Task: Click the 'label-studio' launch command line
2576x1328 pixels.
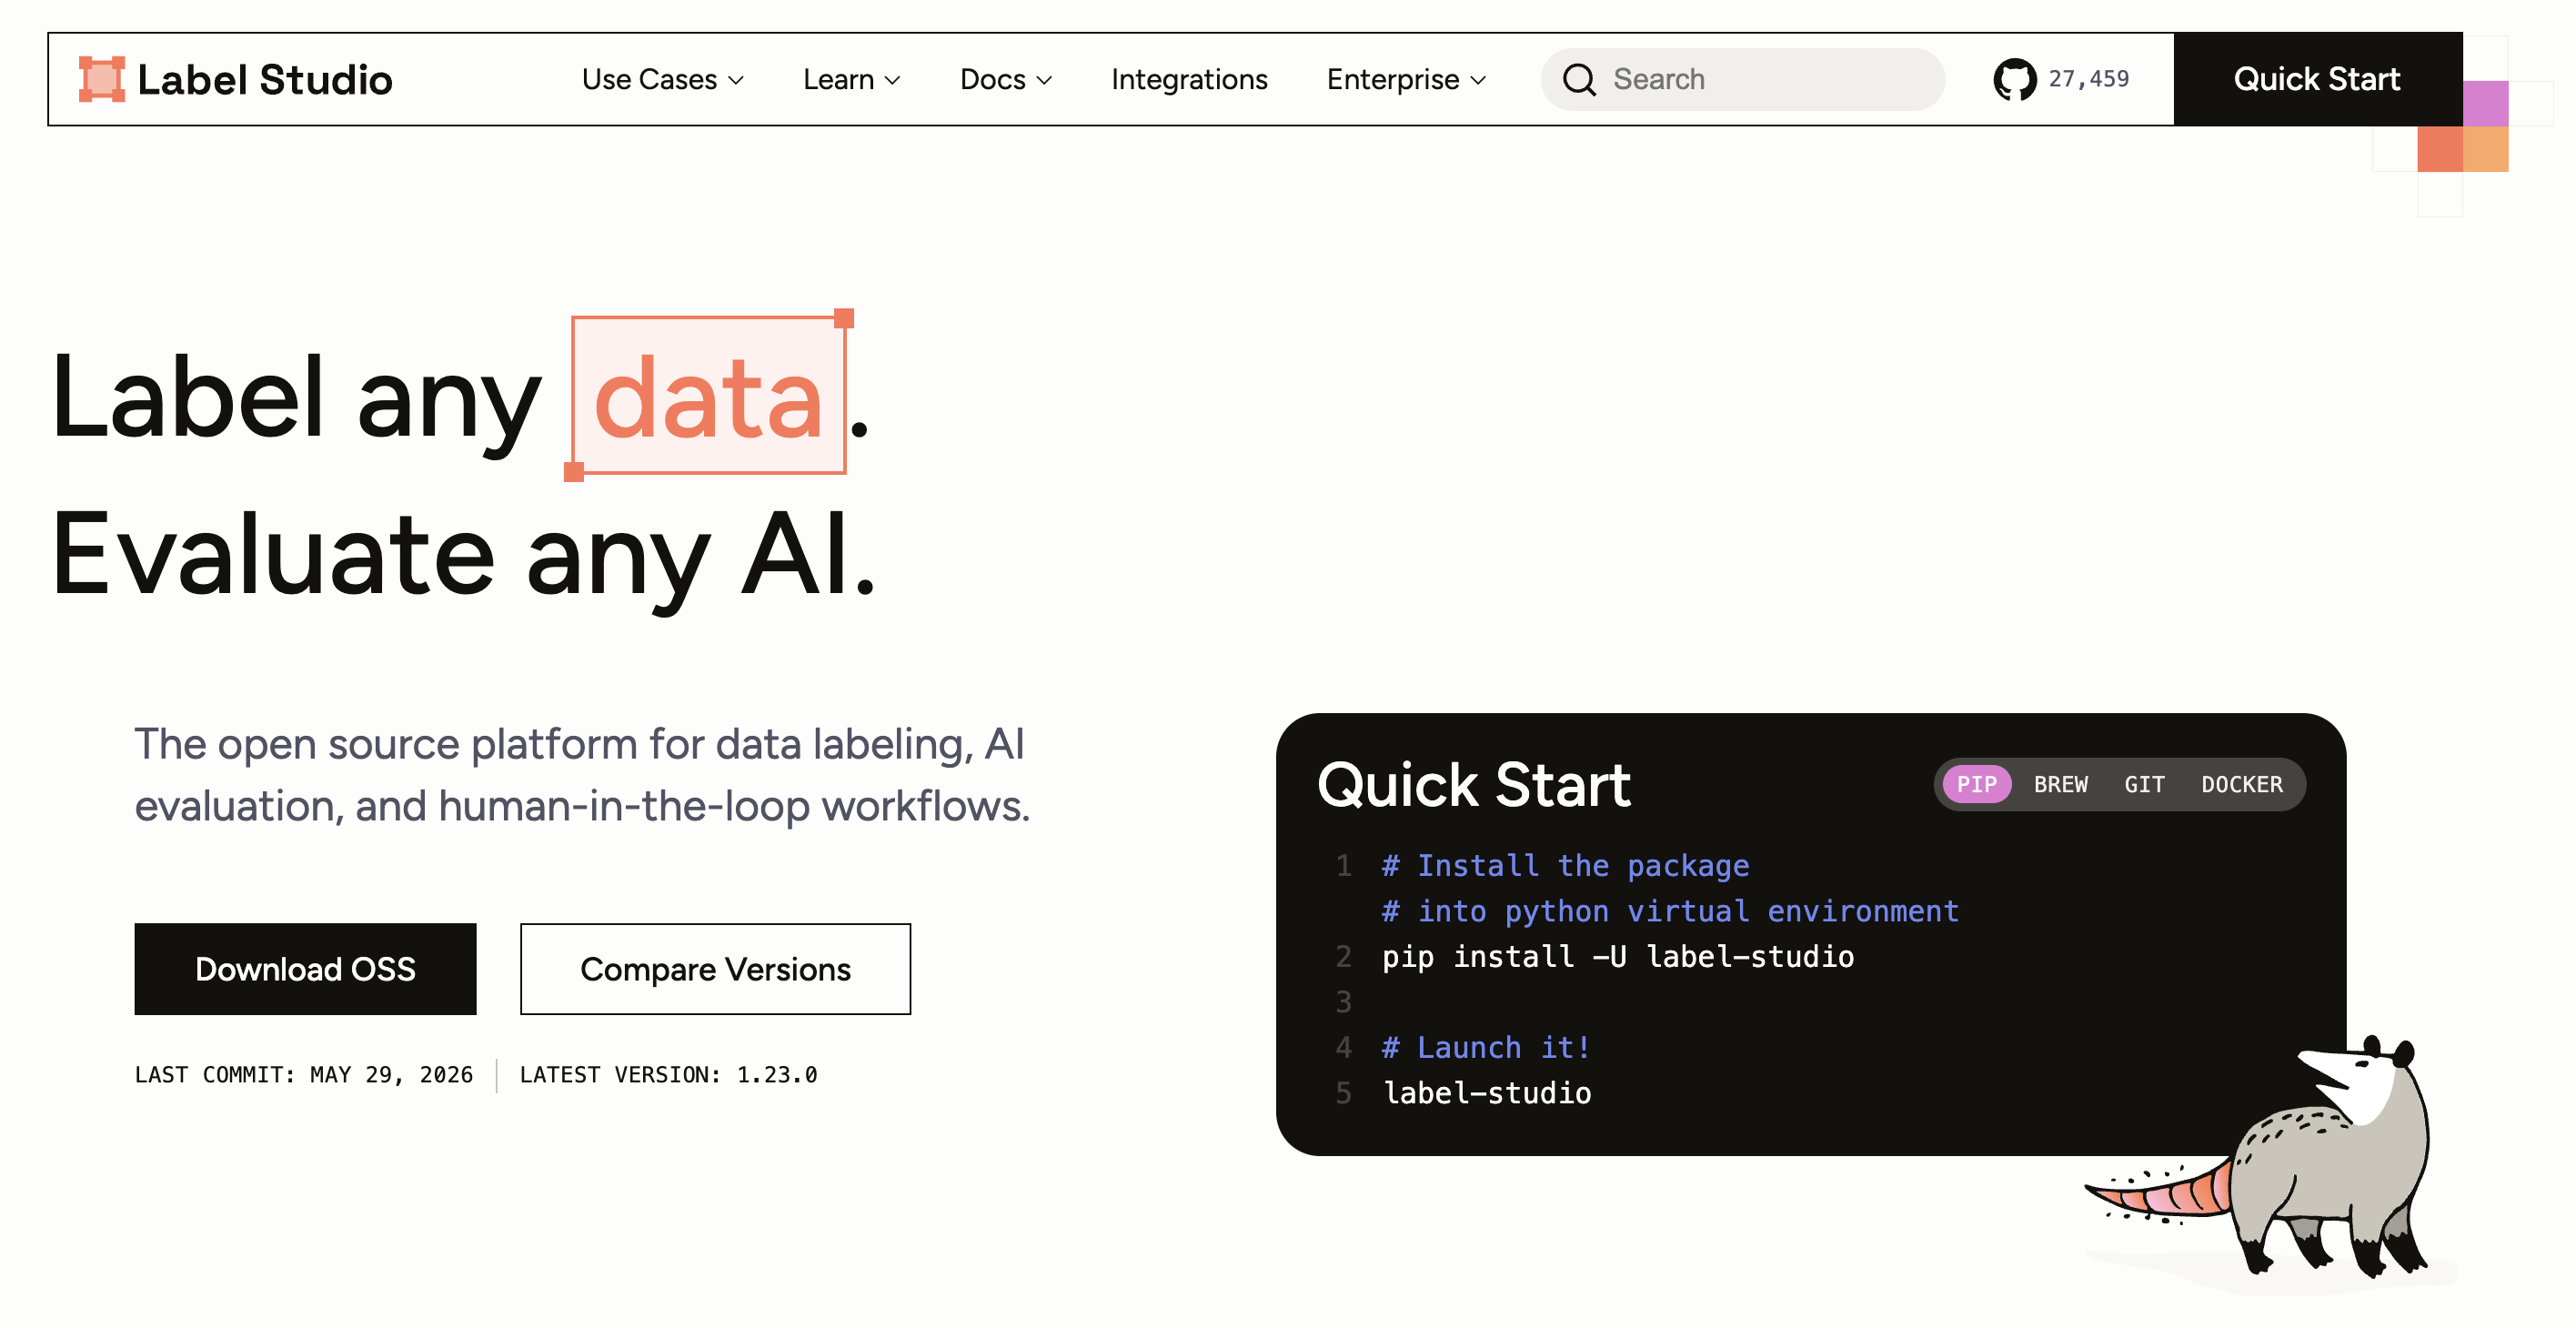Action: [1486, 1093]
